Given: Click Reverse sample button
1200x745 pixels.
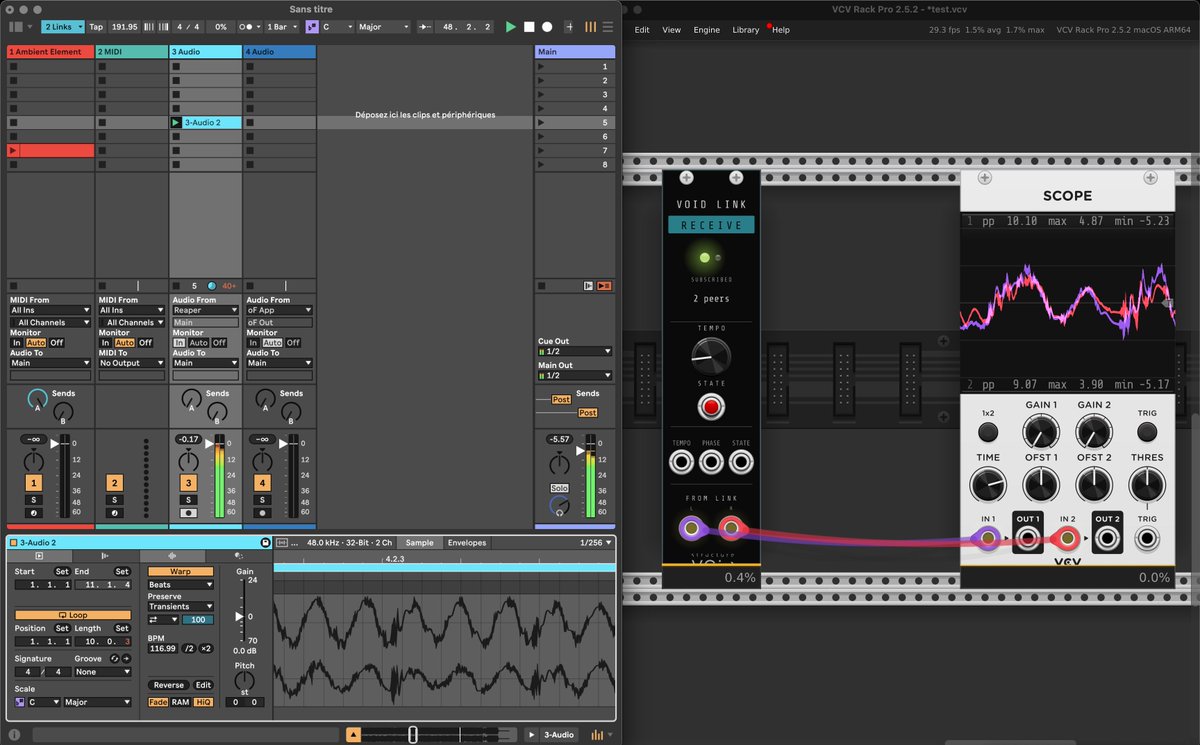Looking at the screenshot, I should tap(168, 685).
